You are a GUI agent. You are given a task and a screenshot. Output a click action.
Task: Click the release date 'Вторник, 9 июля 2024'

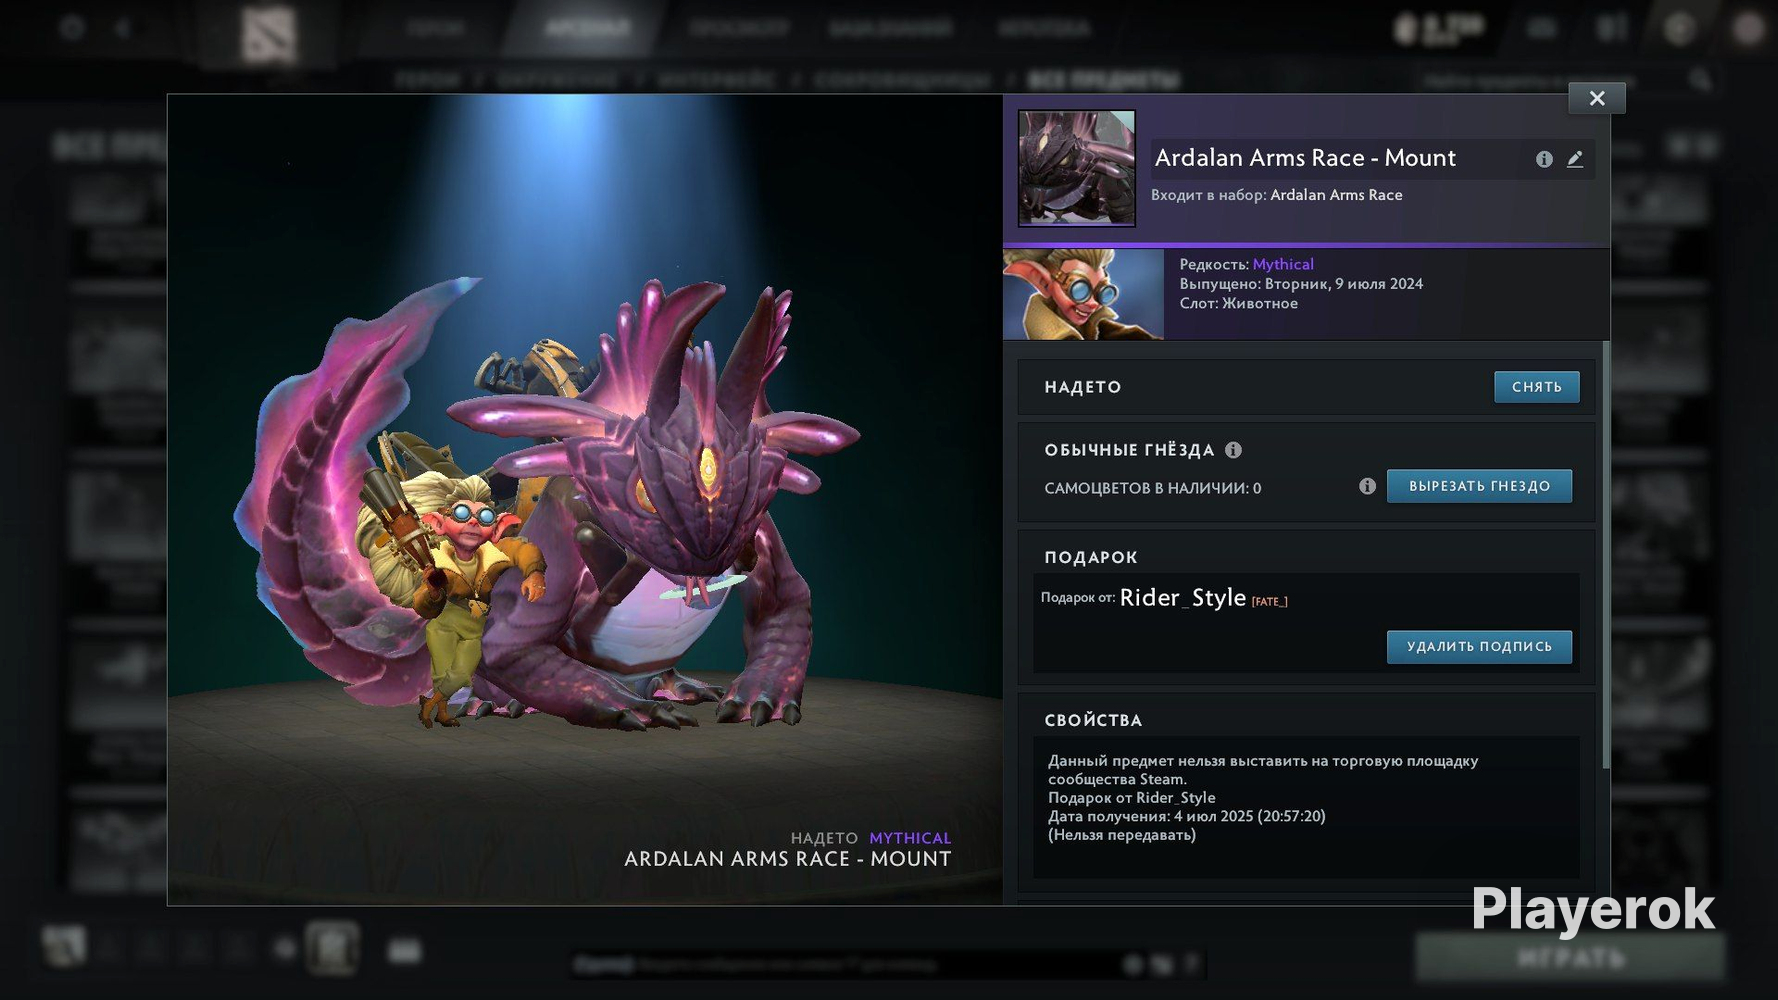click(x=1343, y=284)
